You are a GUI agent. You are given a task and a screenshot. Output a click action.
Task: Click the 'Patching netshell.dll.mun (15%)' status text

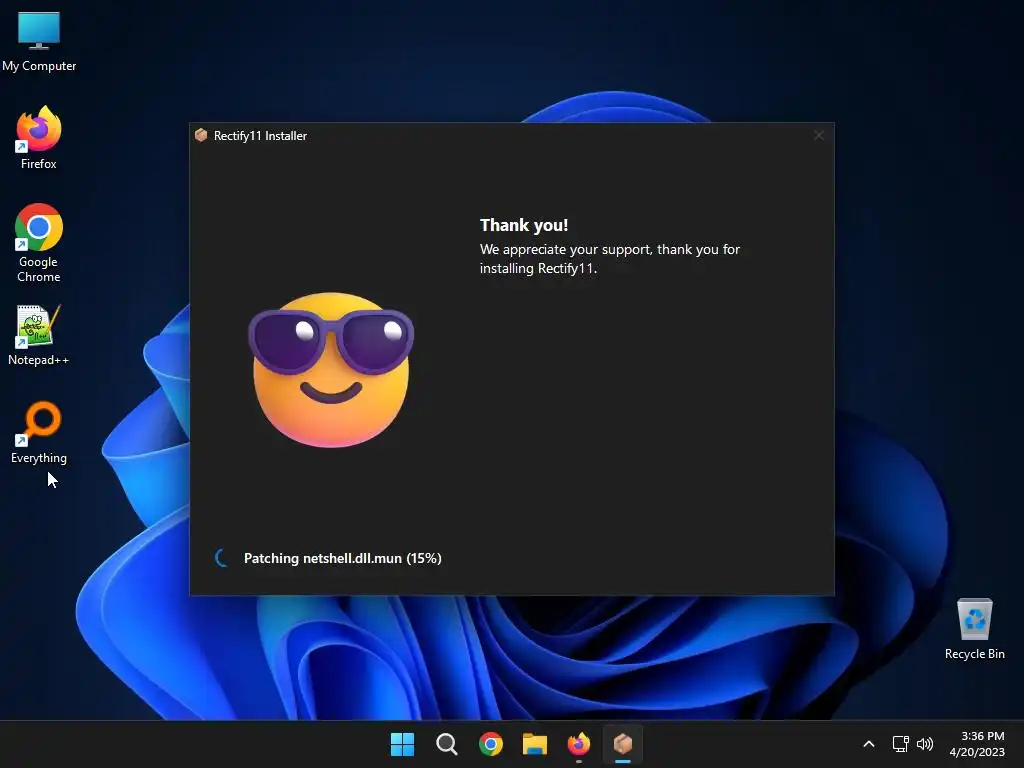343,558
